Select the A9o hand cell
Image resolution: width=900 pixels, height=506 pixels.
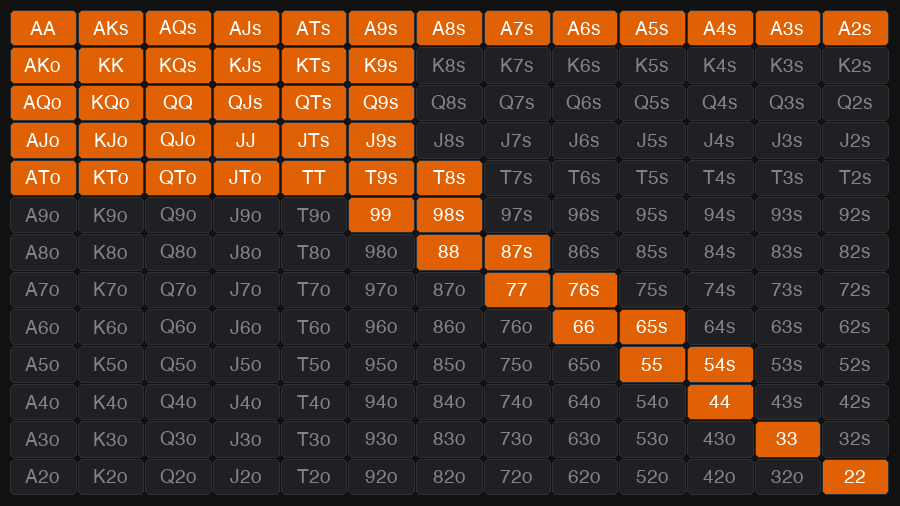(x=43, y=215)
